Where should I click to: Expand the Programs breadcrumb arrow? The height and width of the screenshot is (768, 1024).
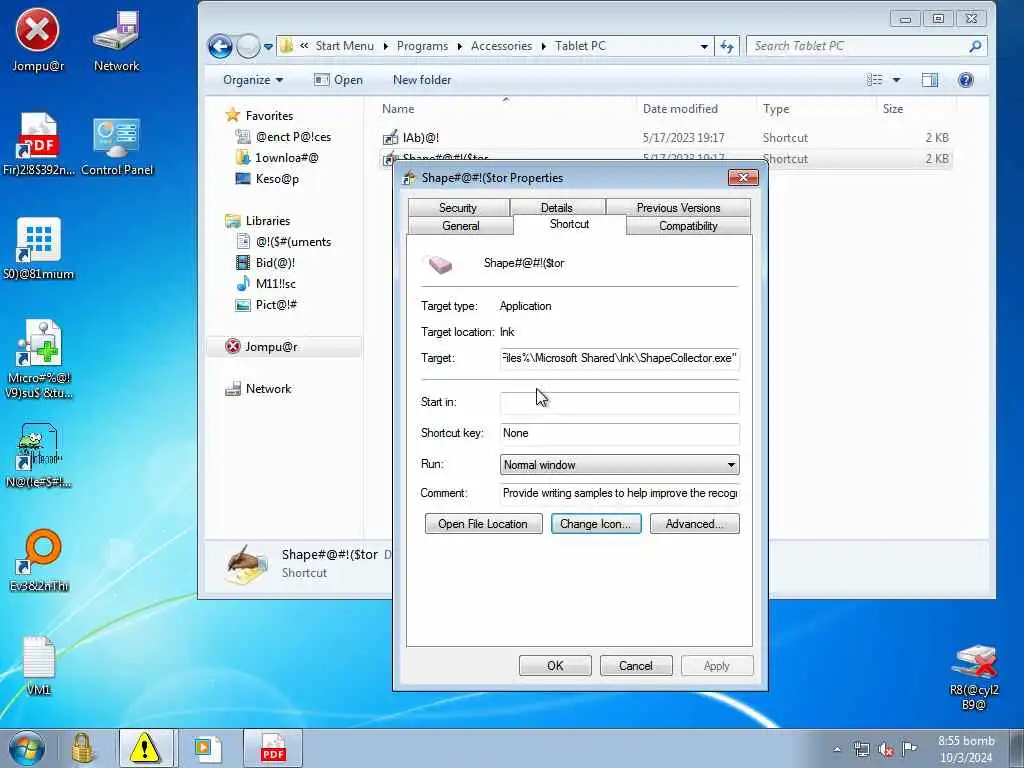coord(460,46)
